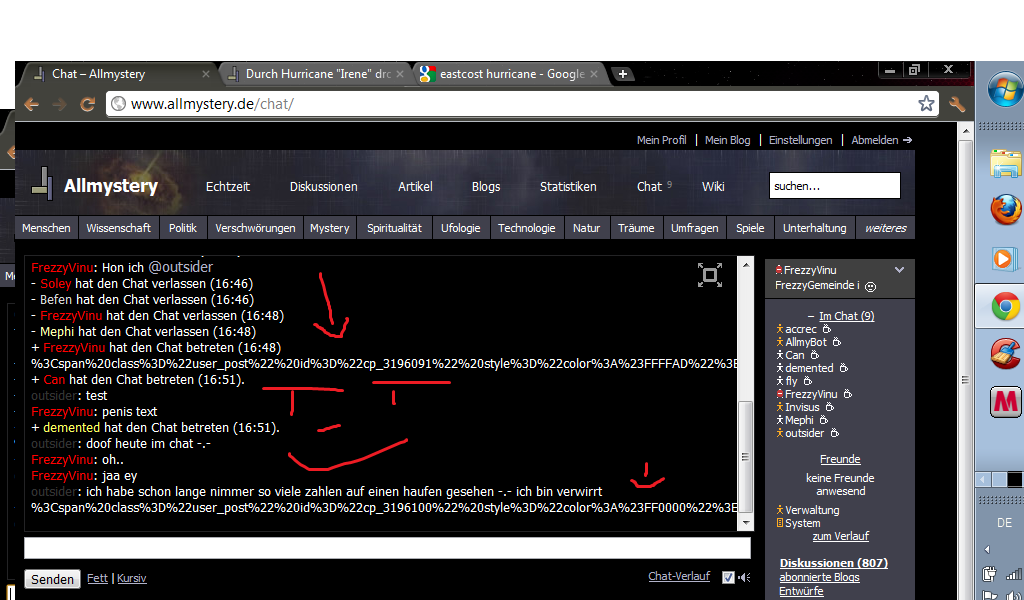The image size is (1024, 600).
Task: Open the Diskussionen menu item
Action: click(324, 187)
